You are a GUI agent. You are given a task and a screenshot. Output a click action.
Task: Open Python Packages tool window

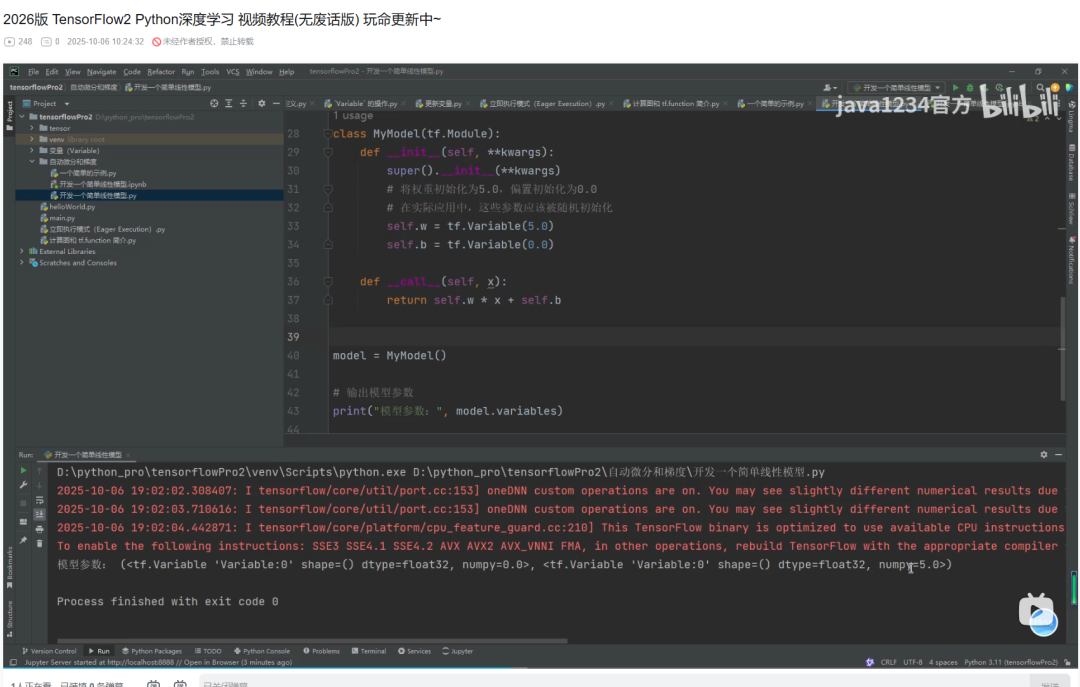(152, 651)
